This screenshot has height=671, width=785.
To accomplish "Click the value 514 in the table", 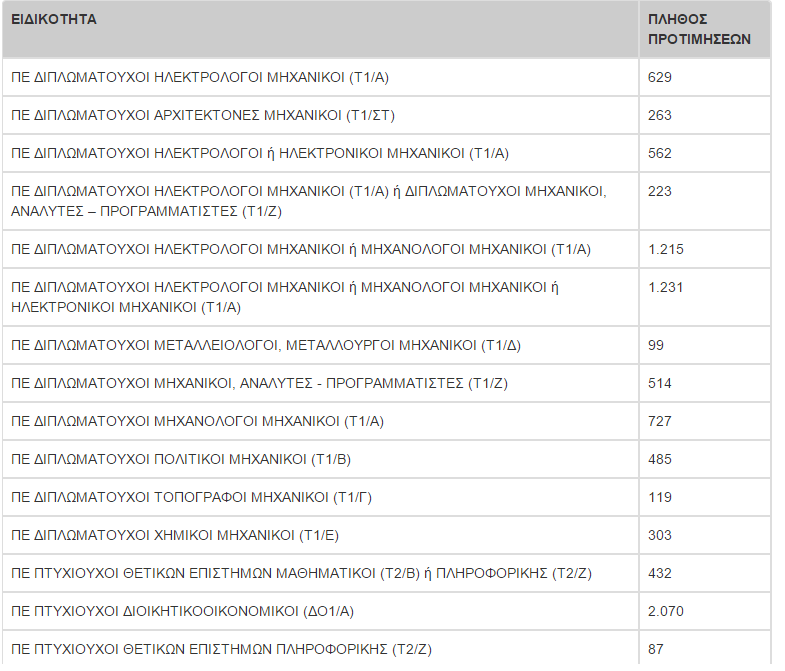I will pyautogui.click(x=660, y=383).
